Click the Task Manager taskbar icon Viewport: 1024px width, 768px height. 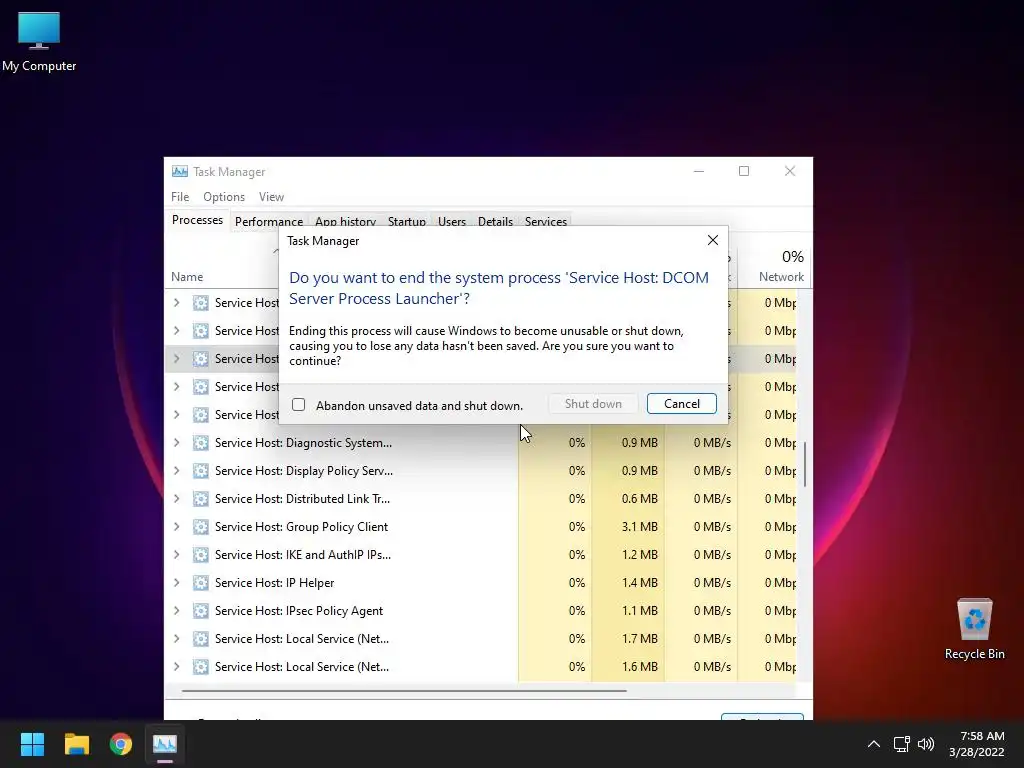(x=165, y=744)
